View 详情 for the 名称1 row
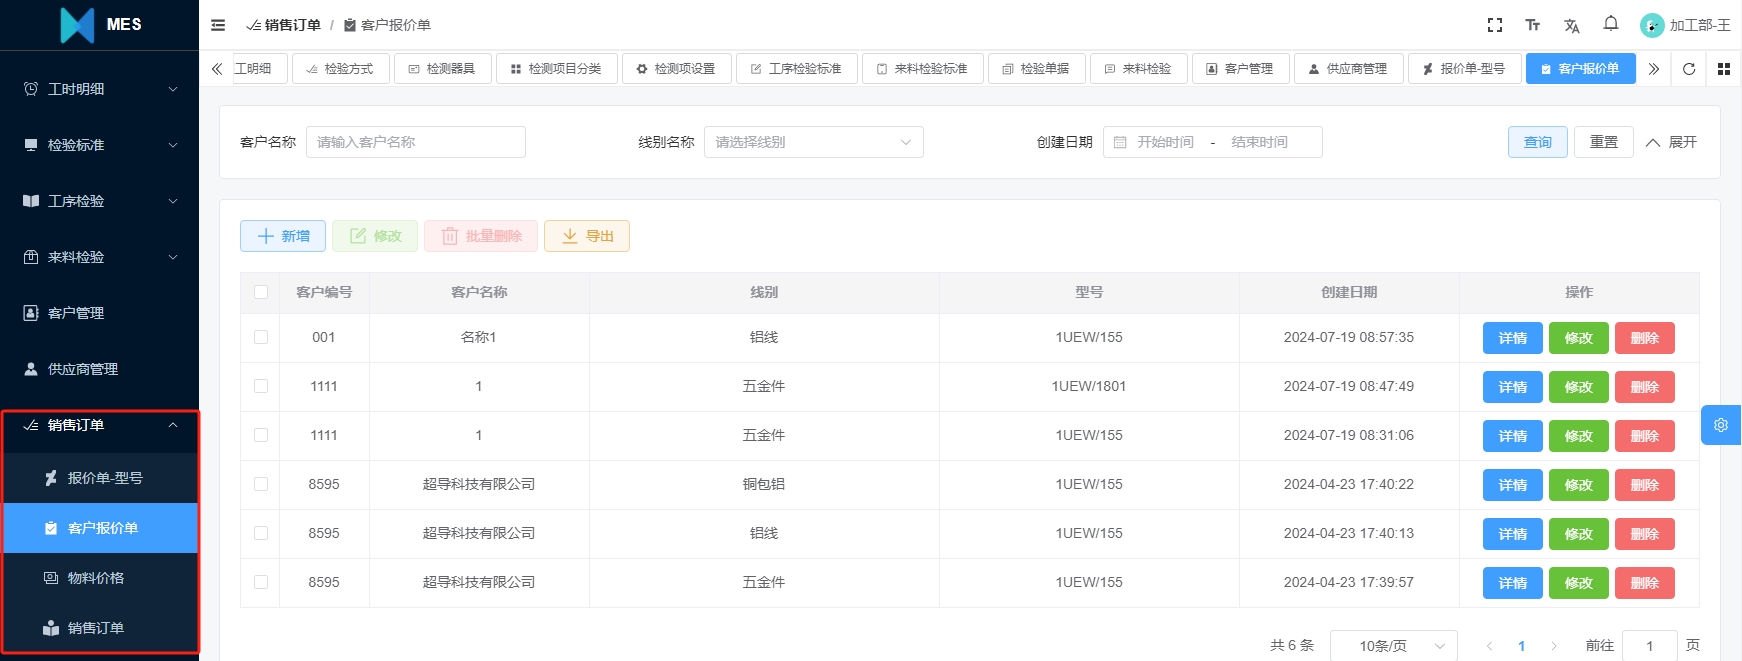1742x661 pixels. point(1513,338)
